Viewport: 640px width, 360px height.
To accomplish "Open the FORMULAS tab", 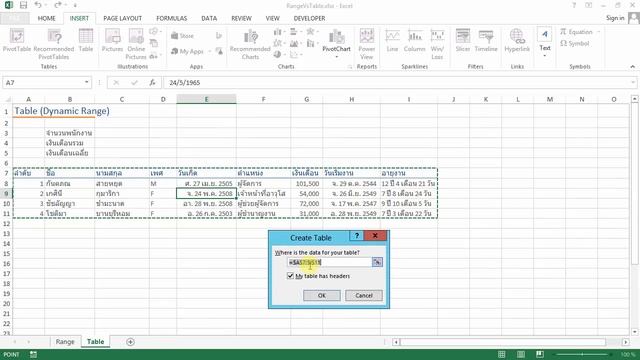I will tap(171, 18).
